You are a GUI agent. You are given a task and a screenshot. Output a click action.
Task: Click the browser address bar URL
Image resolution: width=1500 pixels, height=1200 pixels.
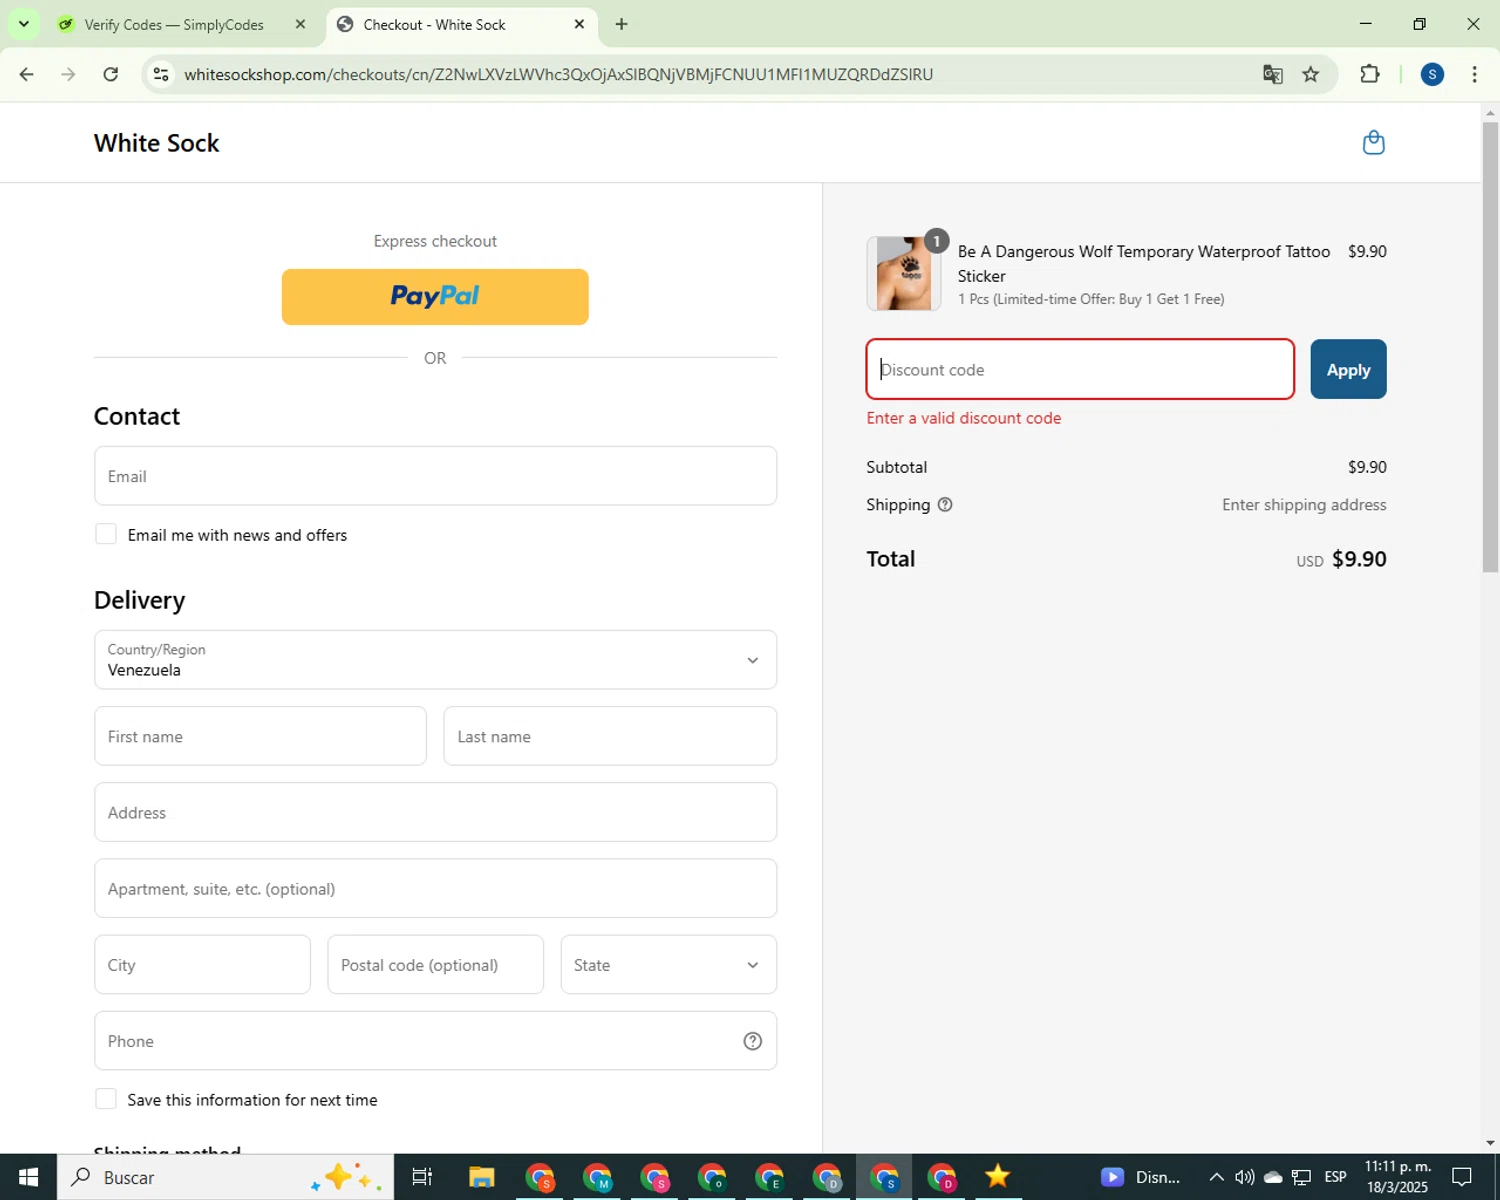558,74
